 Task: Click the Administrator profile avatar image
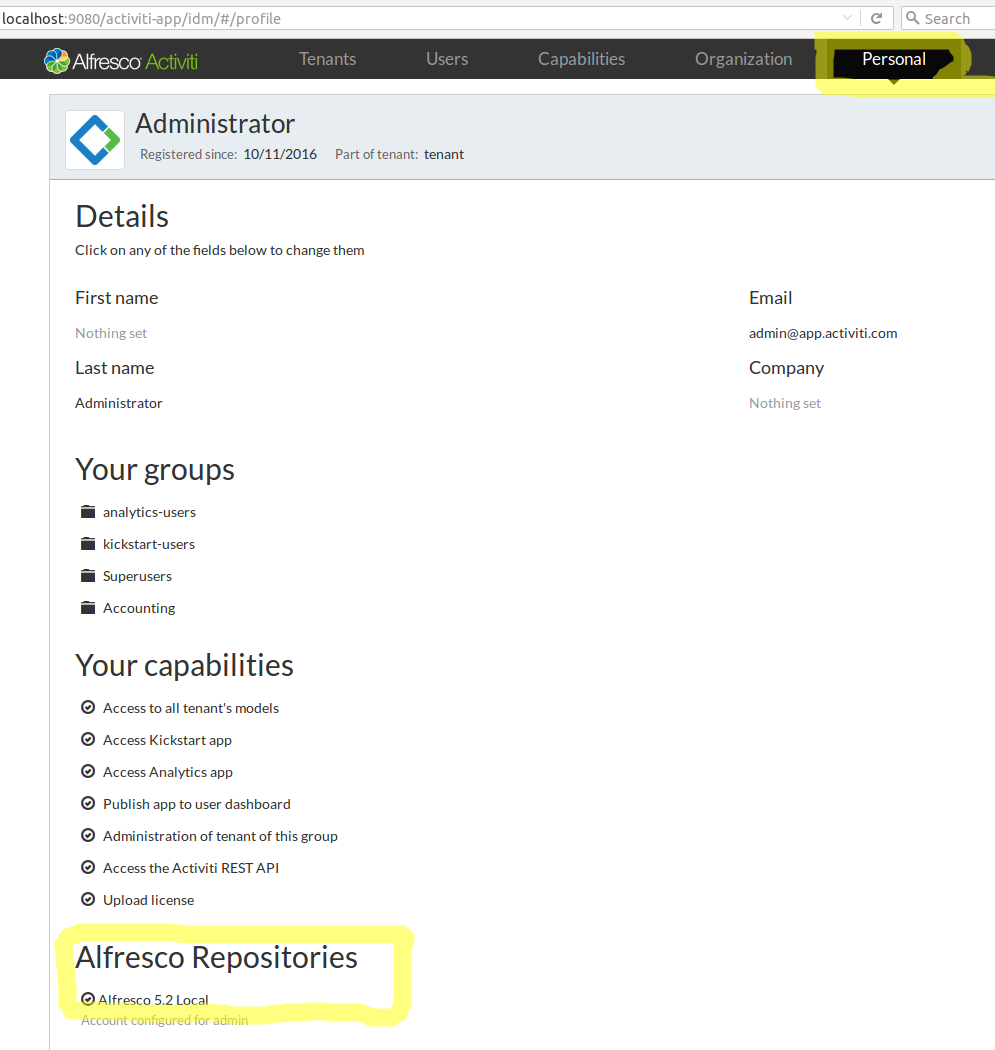[x=95, y=140]
